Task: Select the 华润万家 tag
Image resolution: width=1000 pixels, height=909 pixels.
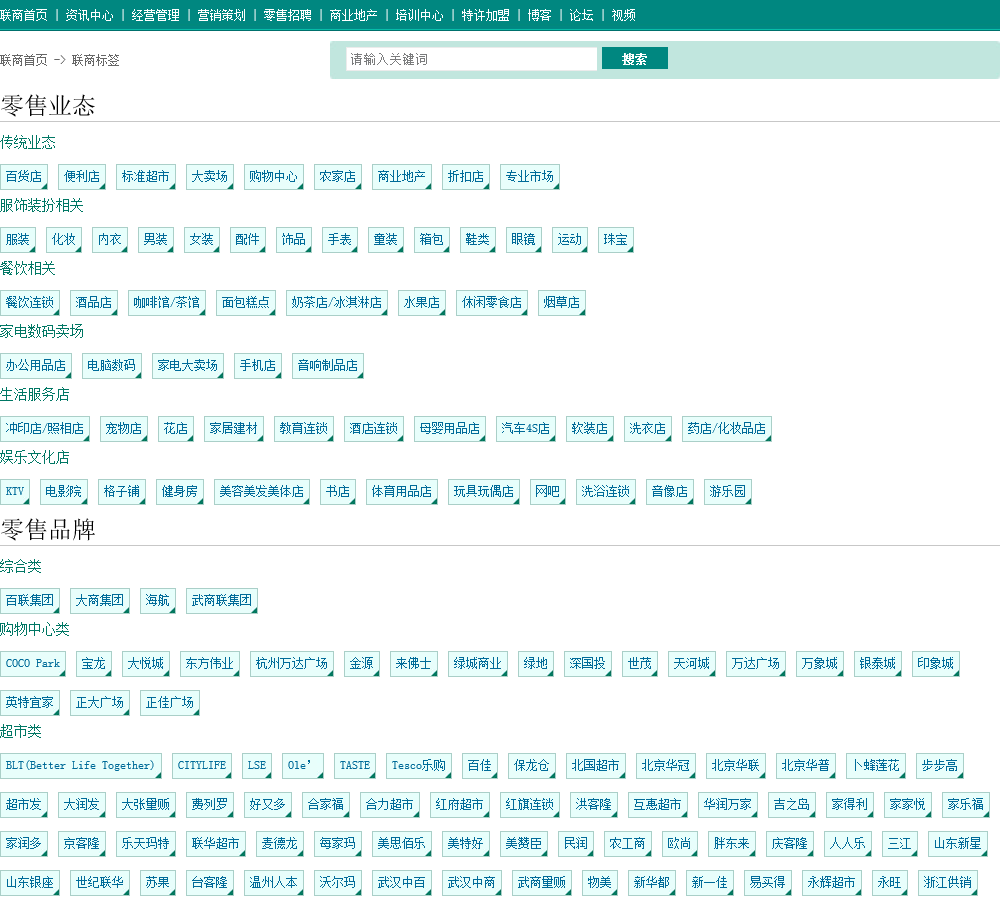Action: (x=727, y=805)
